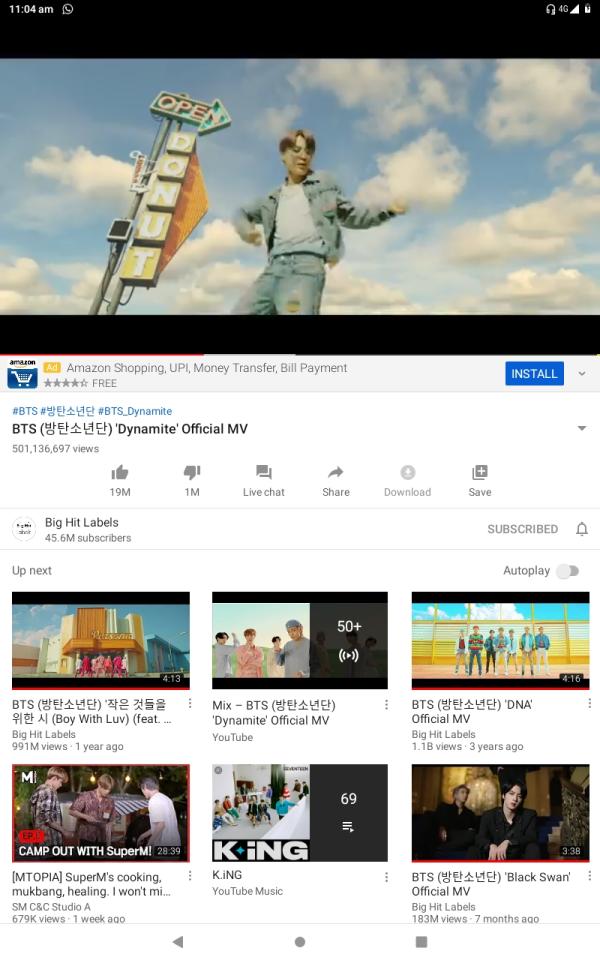Open options menu for DNA Official MV

pos(589,703)
